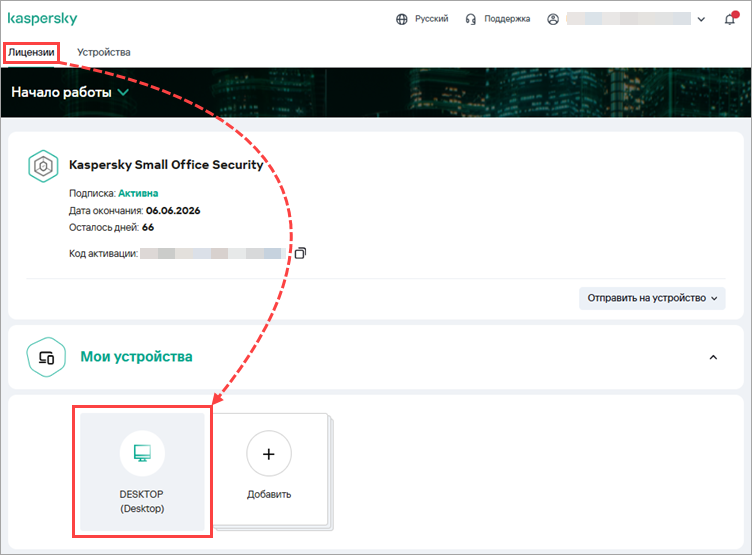Expand the Начало работы chevron
The image size is (752, 555).
(x=123, y=92)
